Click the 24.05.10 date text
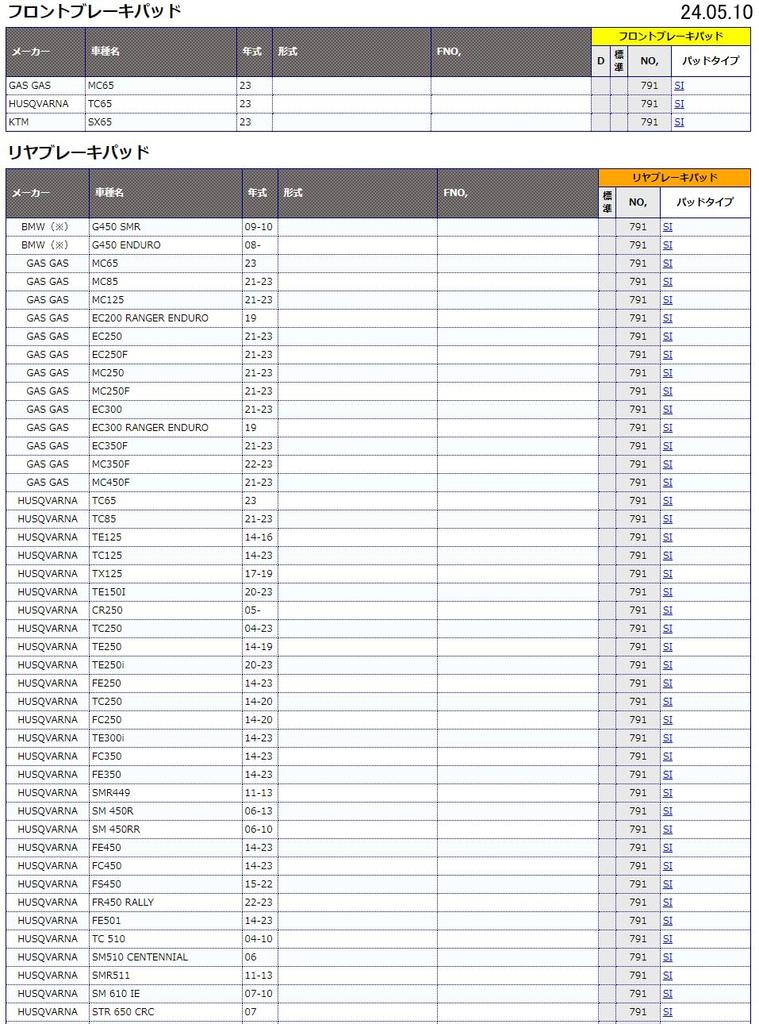This screenshot has height=1024, width=759. pyautogui.click(x=716, y=12)
